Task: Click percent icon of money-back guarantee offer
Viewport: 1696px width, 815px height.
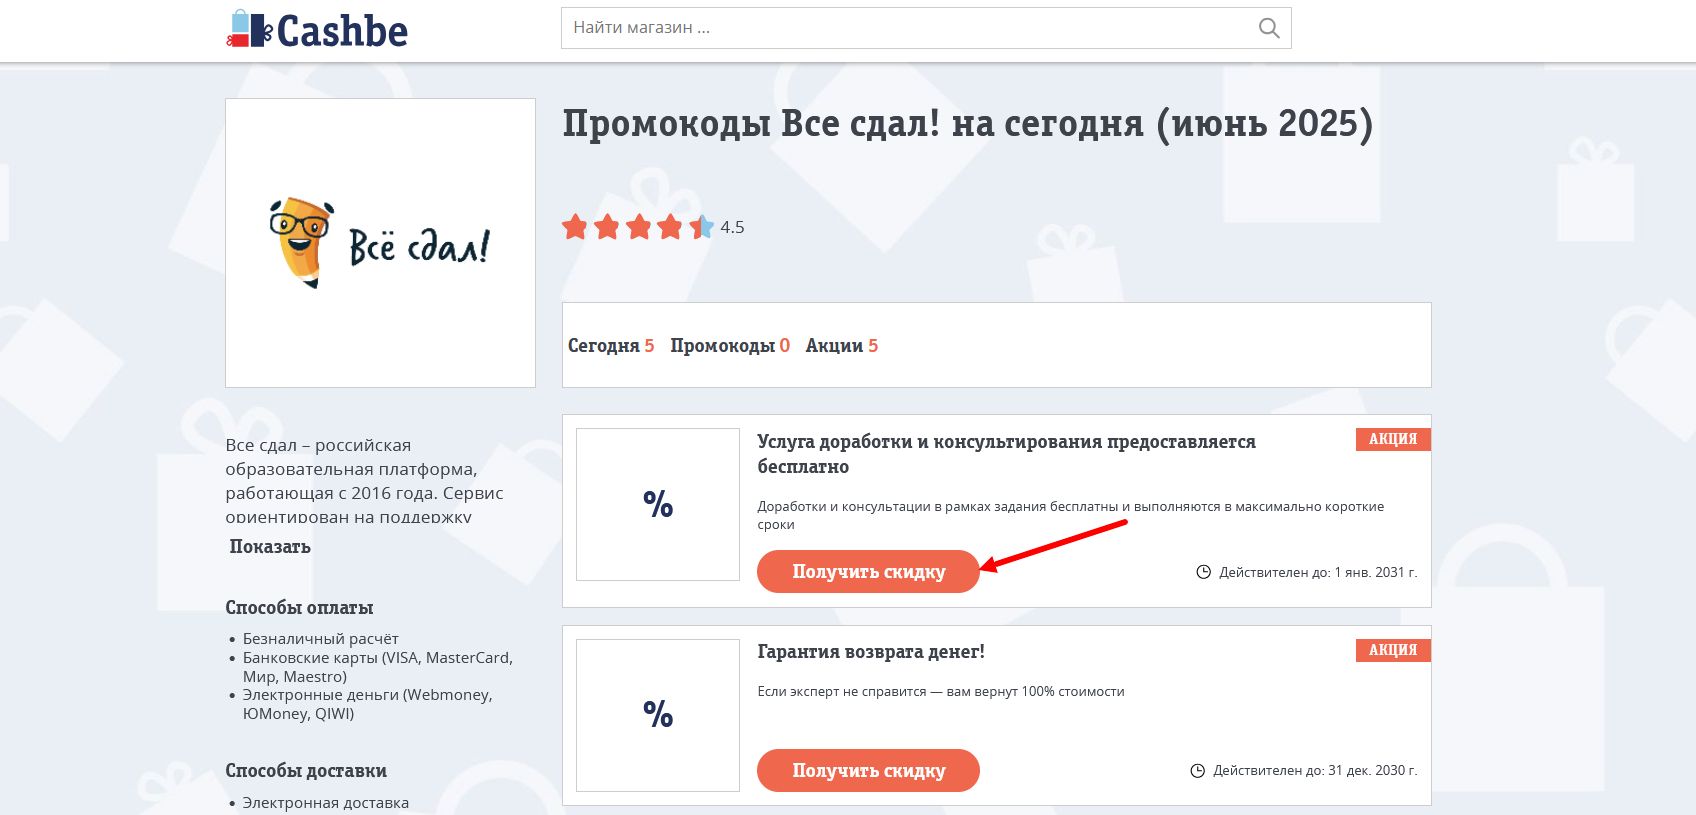Action: tap(658, 715)
